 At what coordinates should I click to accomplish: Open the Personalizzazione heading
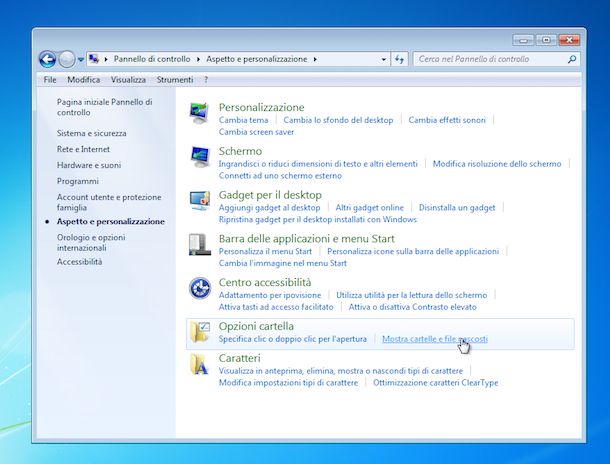coord(261,107)
